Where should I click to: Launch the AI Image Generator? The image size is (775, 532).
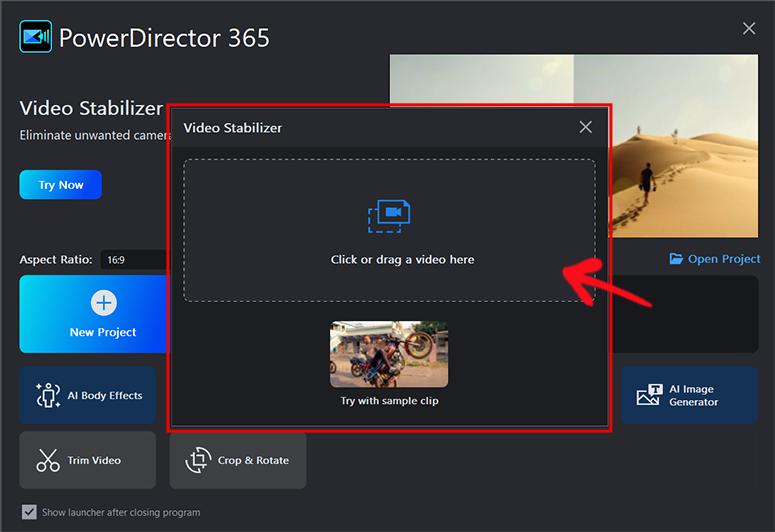pos(689,395)
